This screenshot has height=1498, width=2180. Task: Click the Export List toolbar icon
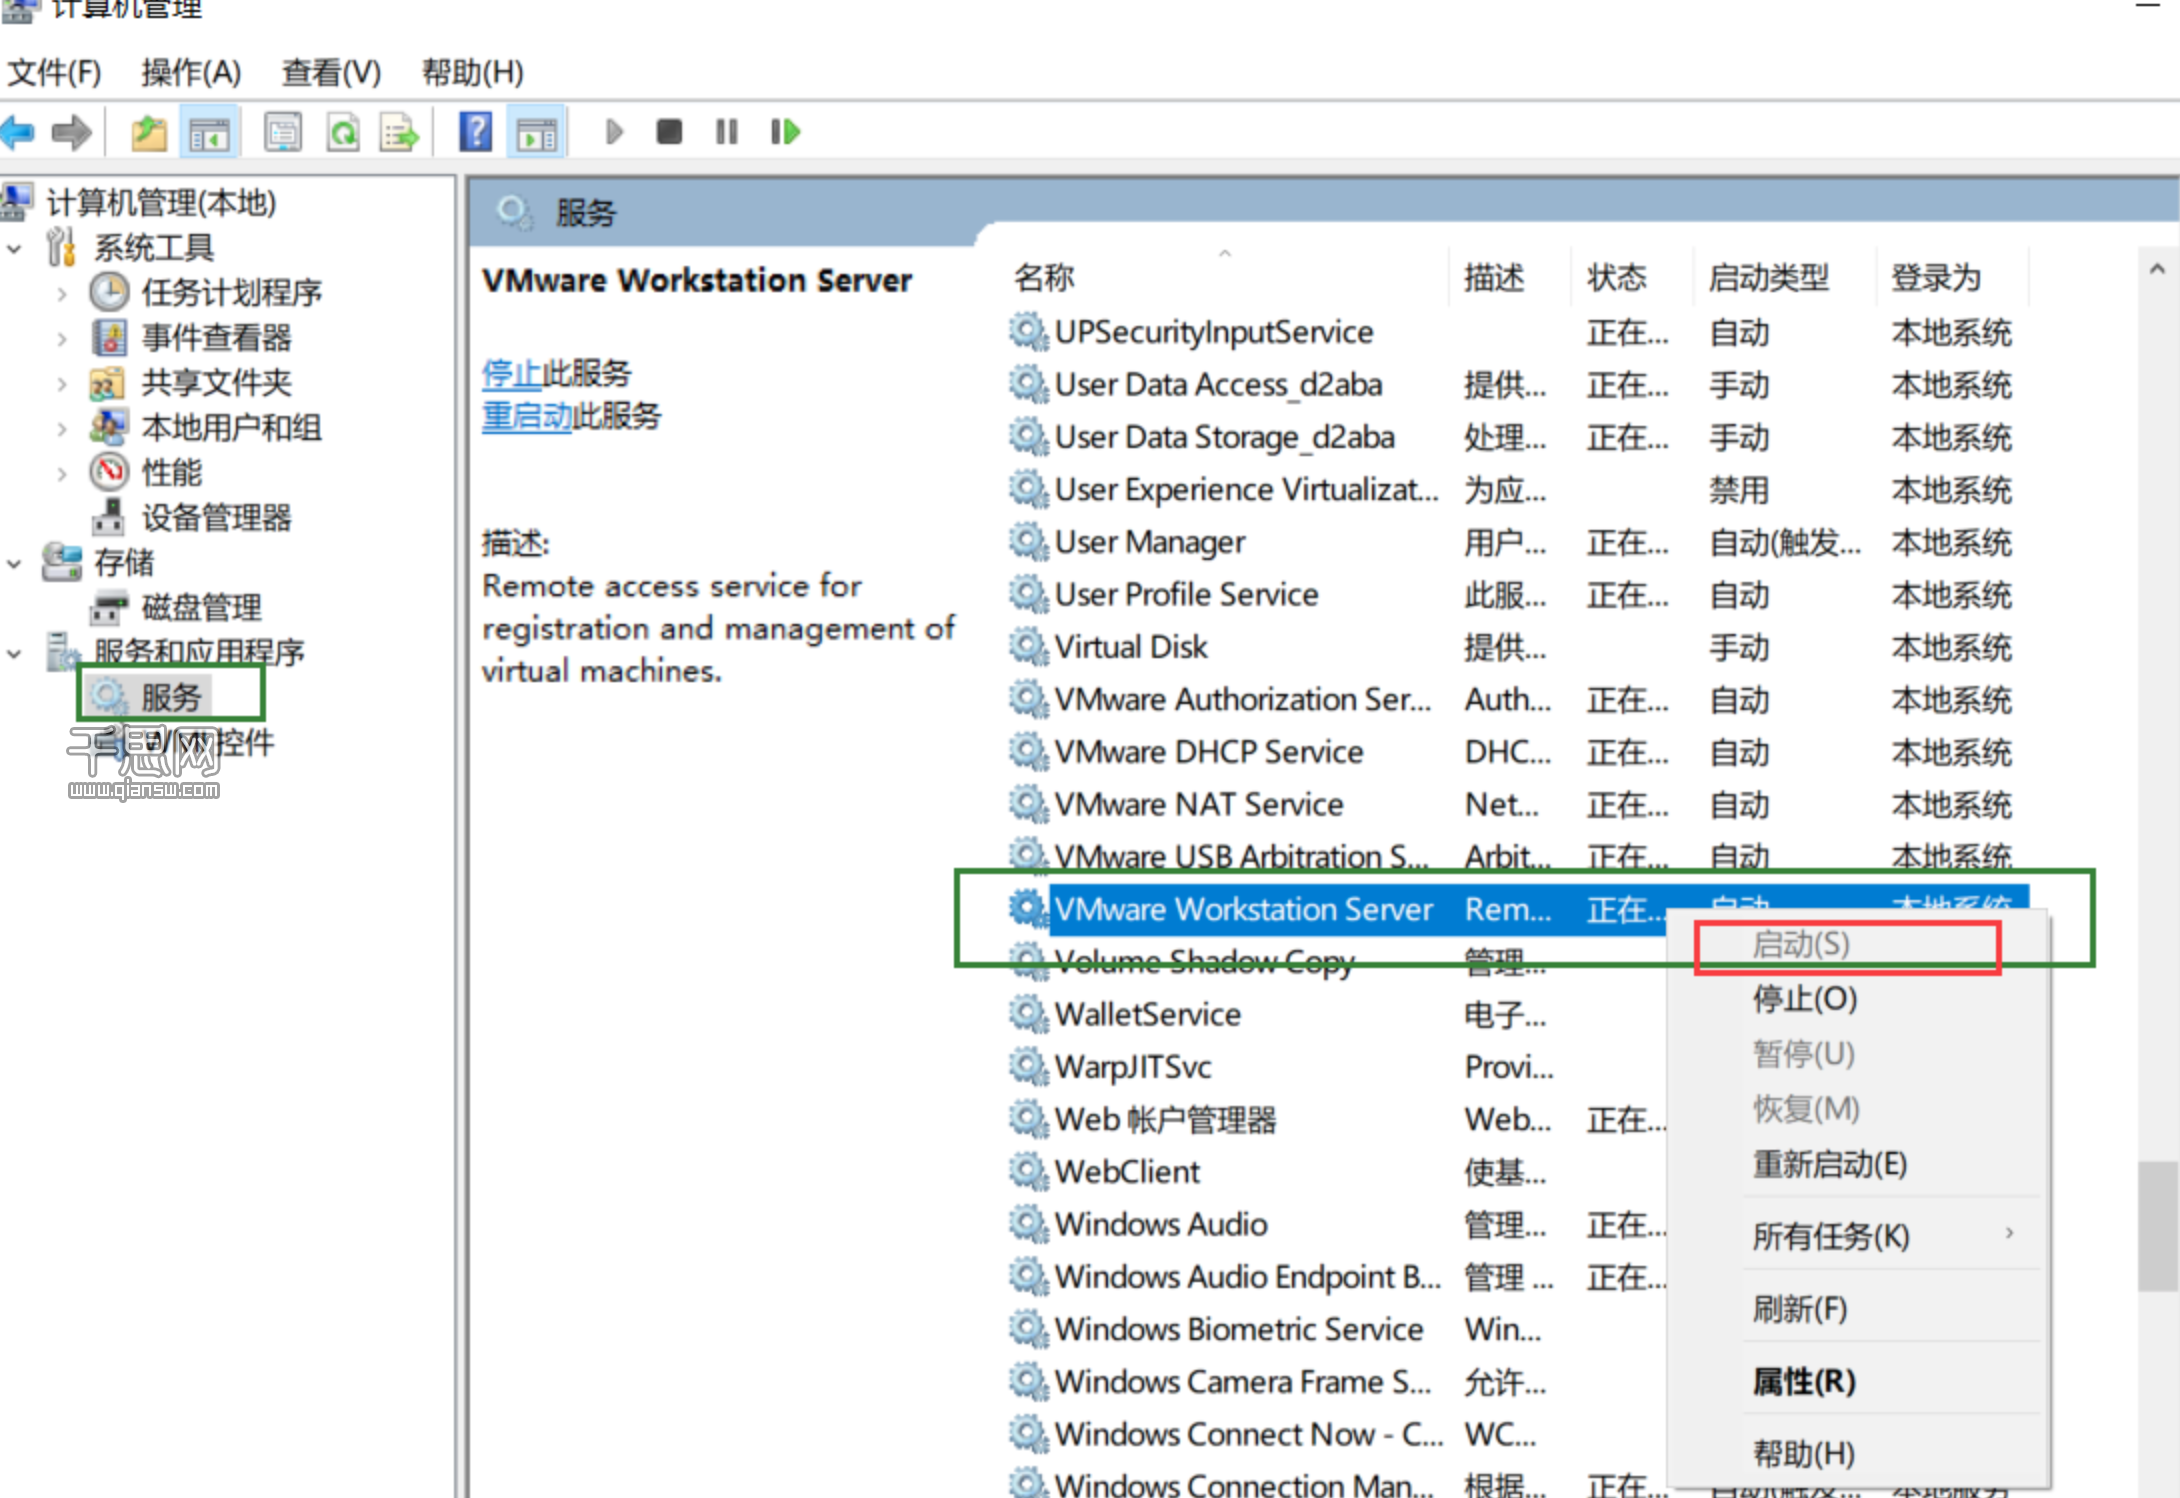click(399, 132)
